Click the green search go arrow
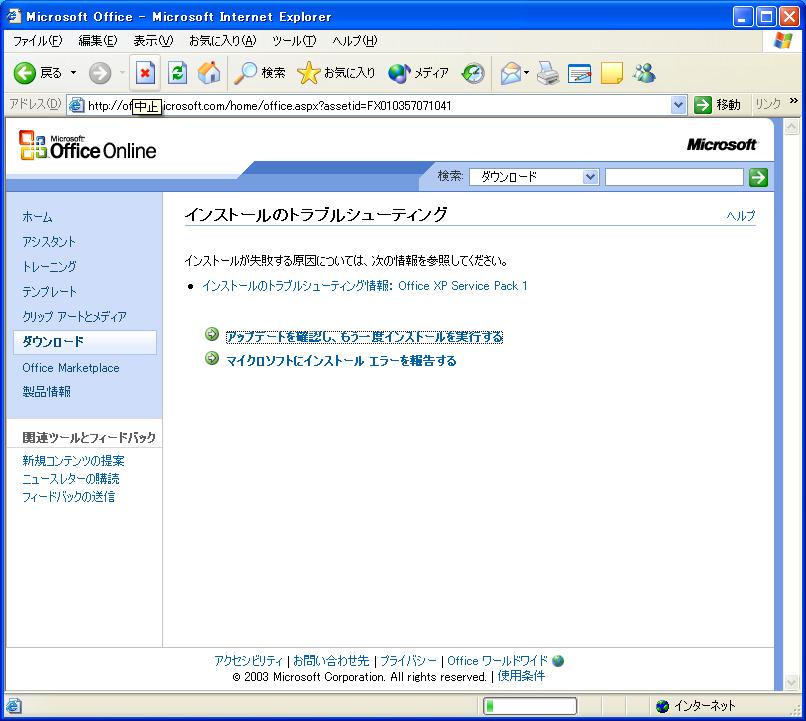The height and width of the screenshot is (721, 806). click(758, 177)
